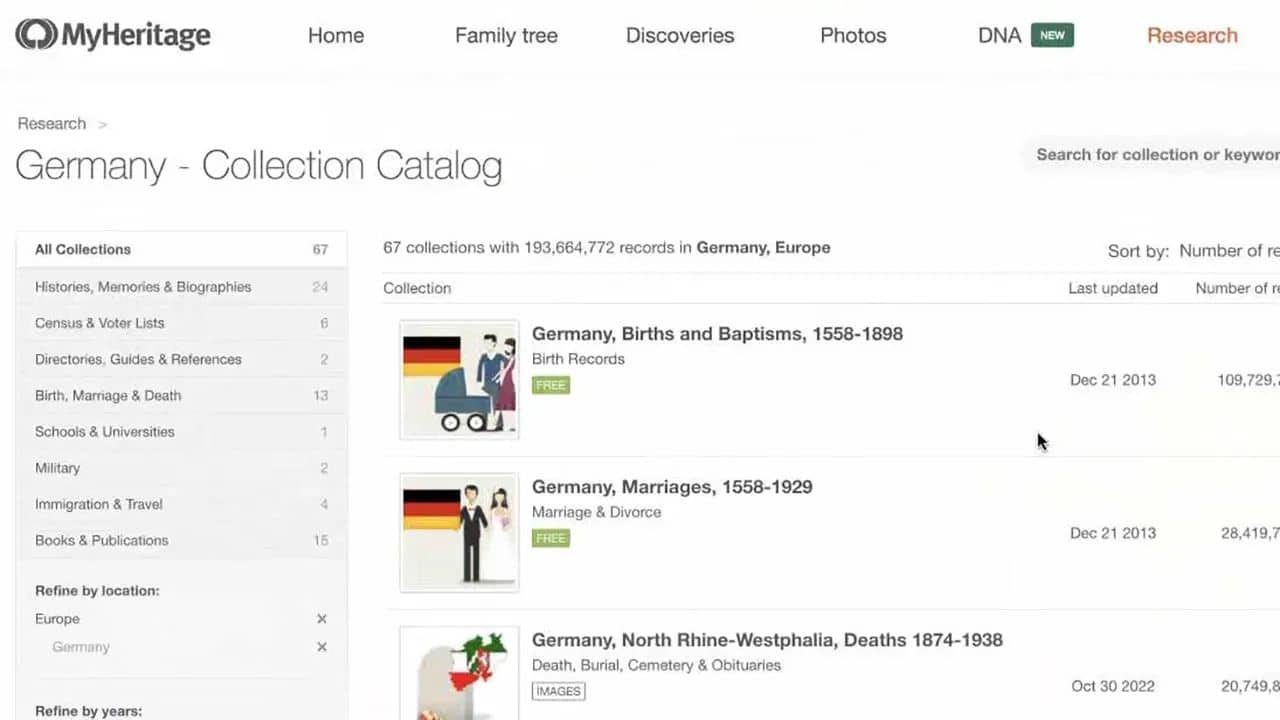Click the FREE badge on Births and Baptisms

pyautogui.click(x=550, y=385)
